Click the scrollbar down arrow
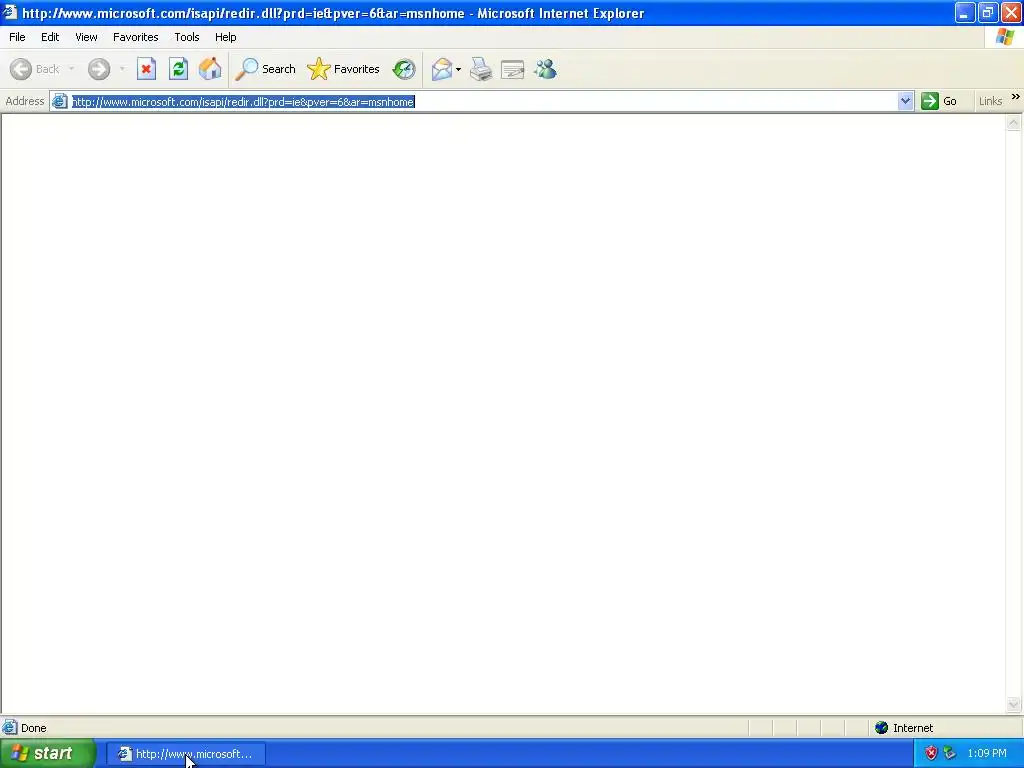The image size is (1024, 768). [x=1014, y=704]
